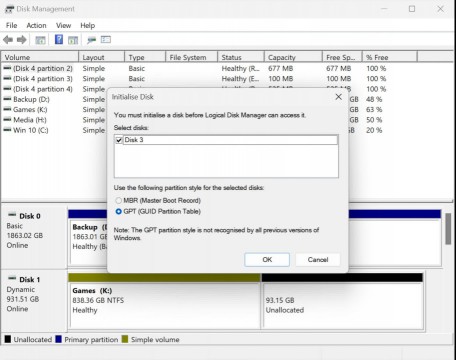Click the olive Simple volume legend swatch
The height and width of the screenshot is (360, 456).
pos(125,340)
